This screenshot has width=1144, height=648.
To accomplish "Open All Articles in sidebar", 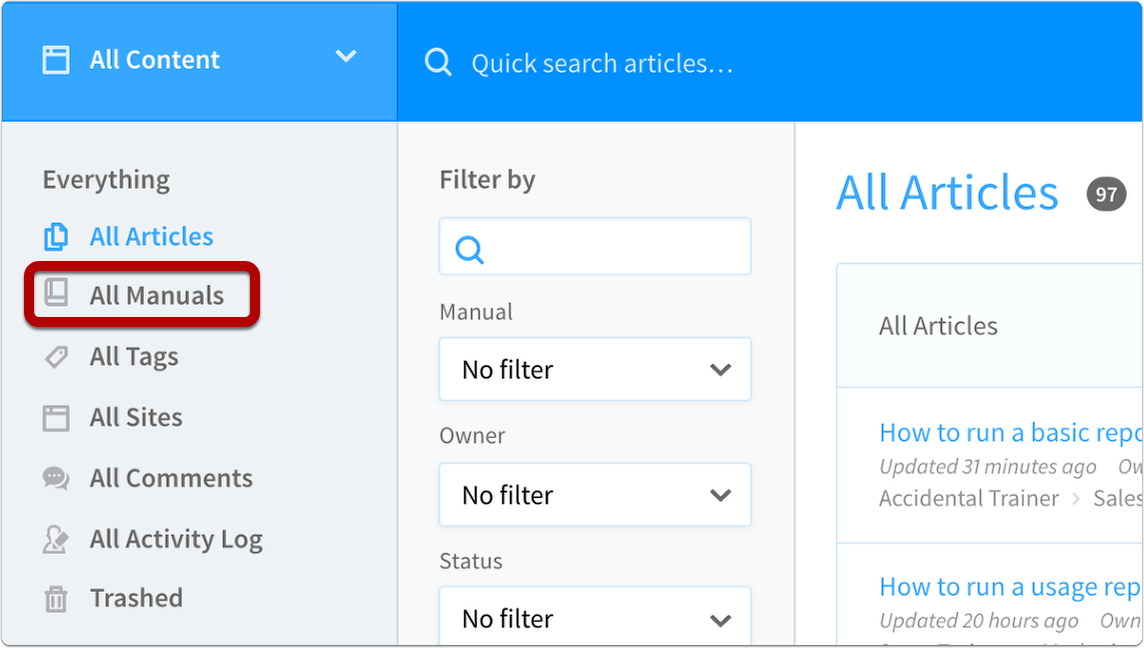I will [x=151, y=236].
